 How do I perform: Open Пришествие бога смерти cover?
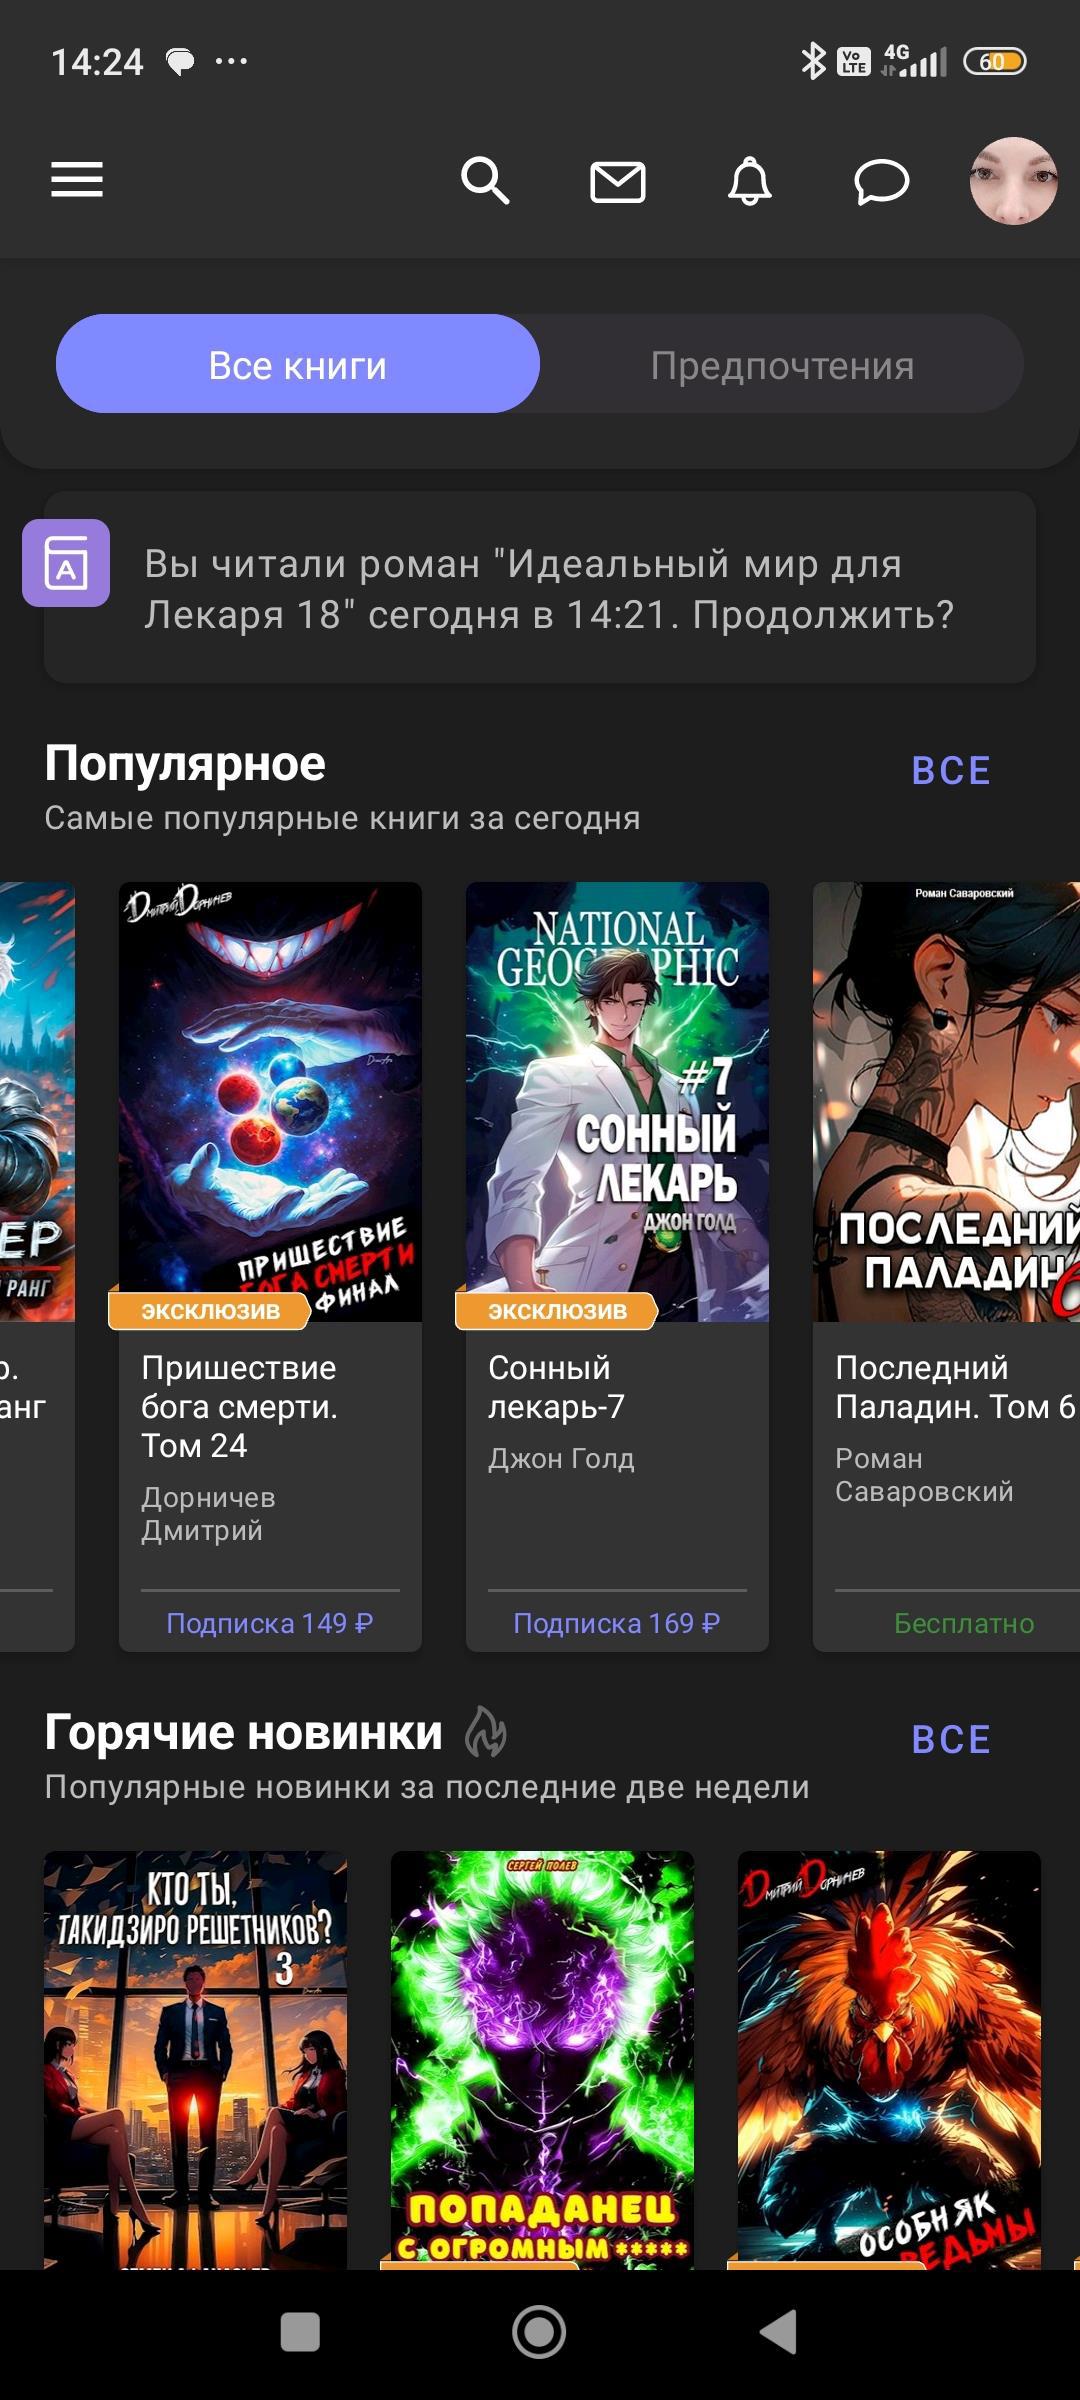coord(270,1102)
